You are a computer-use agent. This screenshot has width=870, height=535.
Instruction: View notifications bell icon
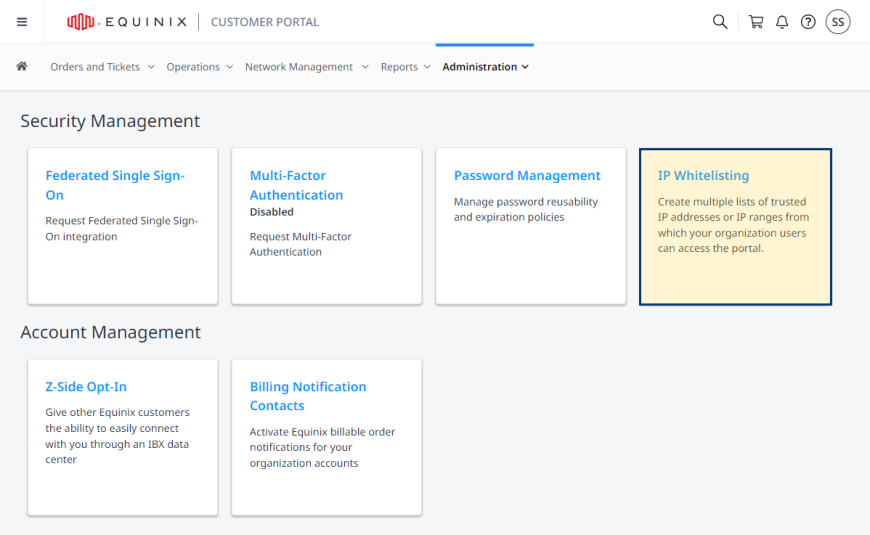pyautogui.click(x=782, y=22)
